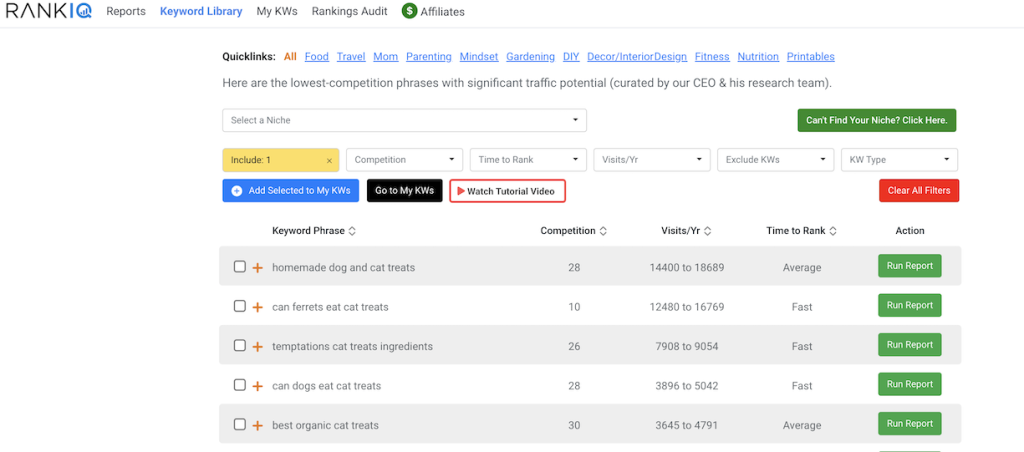Check temptations cat treats ingredients box

[x=240, y=345]
